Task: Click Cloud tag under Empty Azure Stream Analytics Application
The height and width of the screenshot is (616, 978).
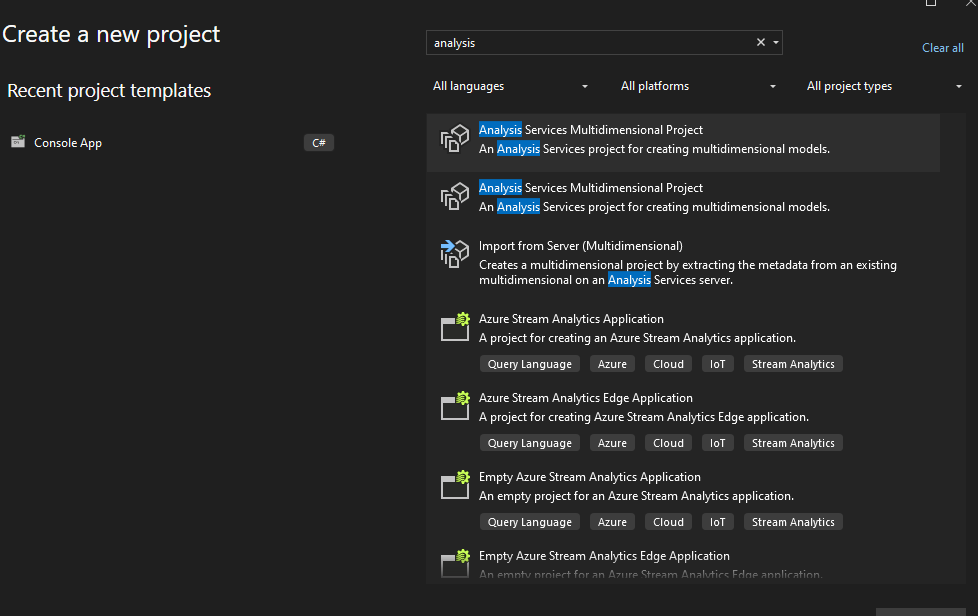Action: [x=668, y=522]
